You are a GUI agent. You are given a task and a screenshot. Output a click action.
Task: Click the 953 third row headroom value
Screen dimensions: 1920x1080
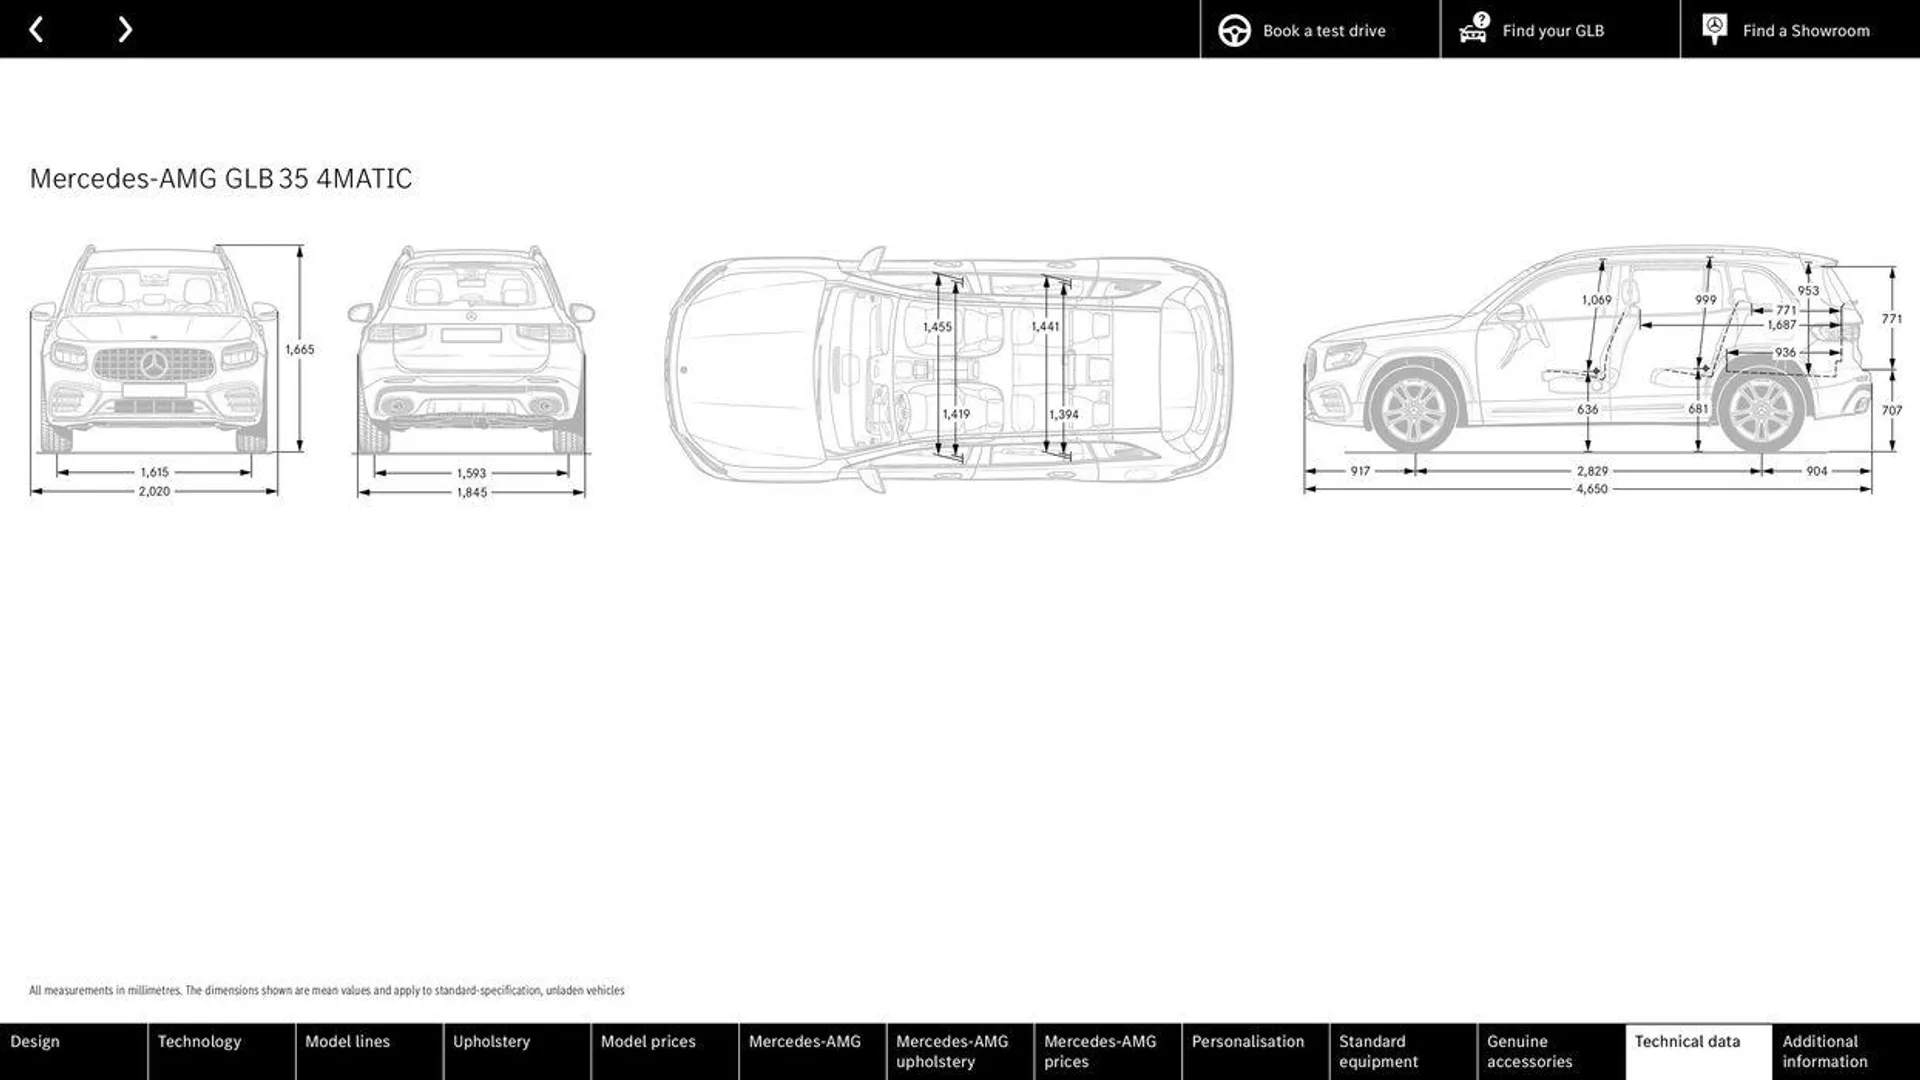click(1808, 291)
